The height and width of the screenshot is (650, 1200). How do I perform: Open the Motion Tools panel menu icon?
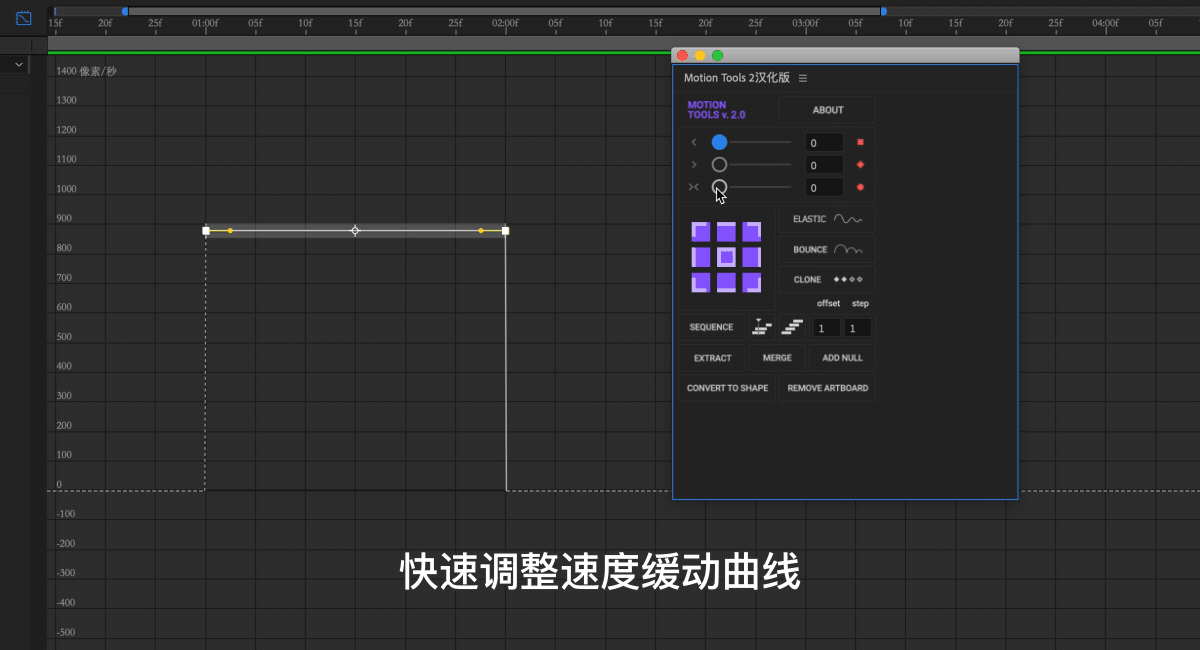click(x=803, y=78)
